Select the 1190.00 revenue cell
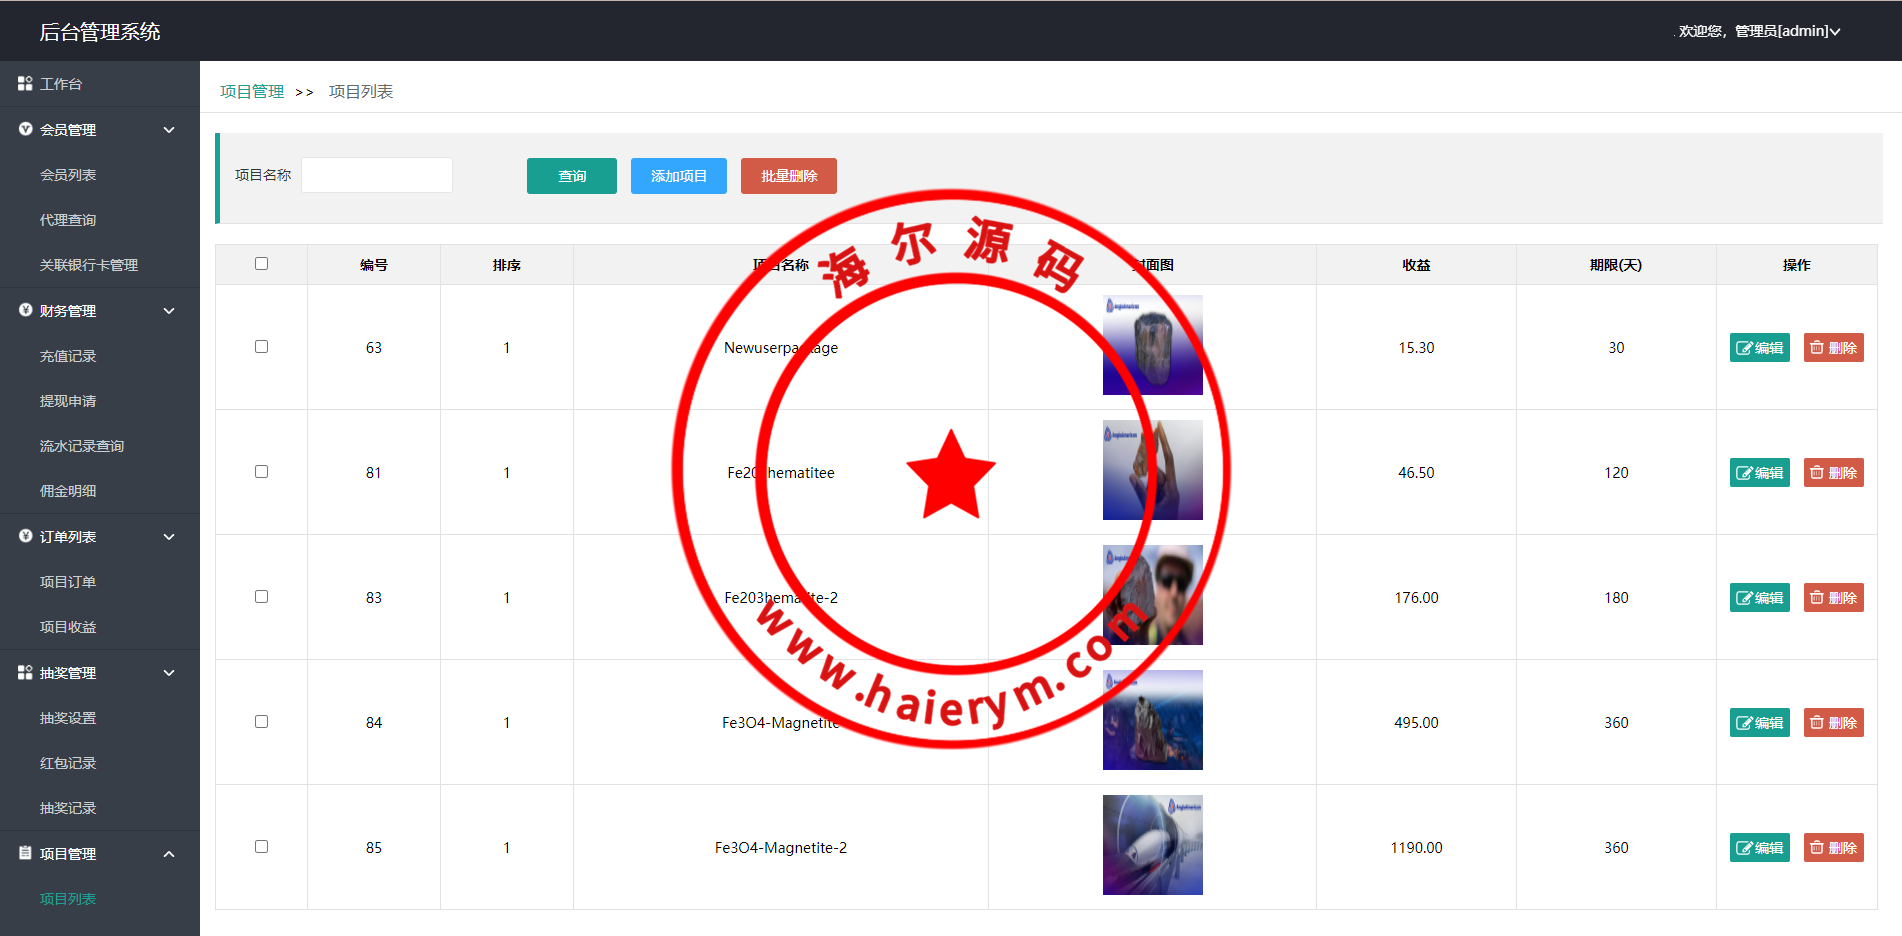Screen dimensions: 1902x936 click(1416, 848)
